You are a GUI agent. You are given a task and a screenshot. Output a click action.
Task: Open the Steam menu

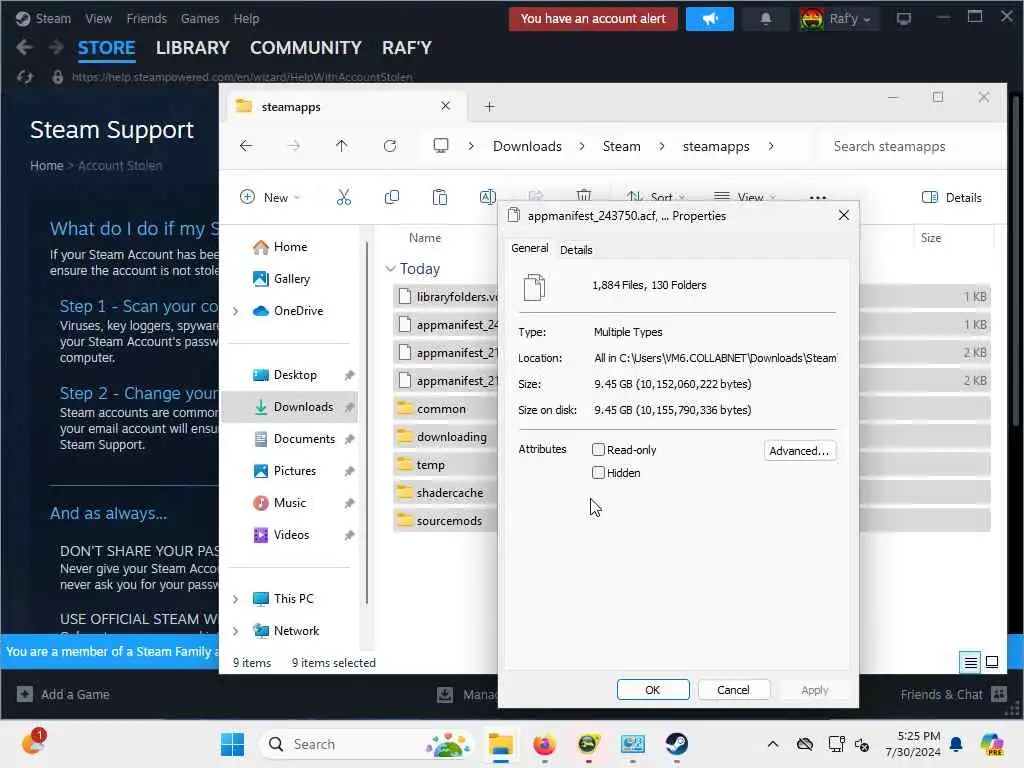pyautogui.click(x=53, y=19)
